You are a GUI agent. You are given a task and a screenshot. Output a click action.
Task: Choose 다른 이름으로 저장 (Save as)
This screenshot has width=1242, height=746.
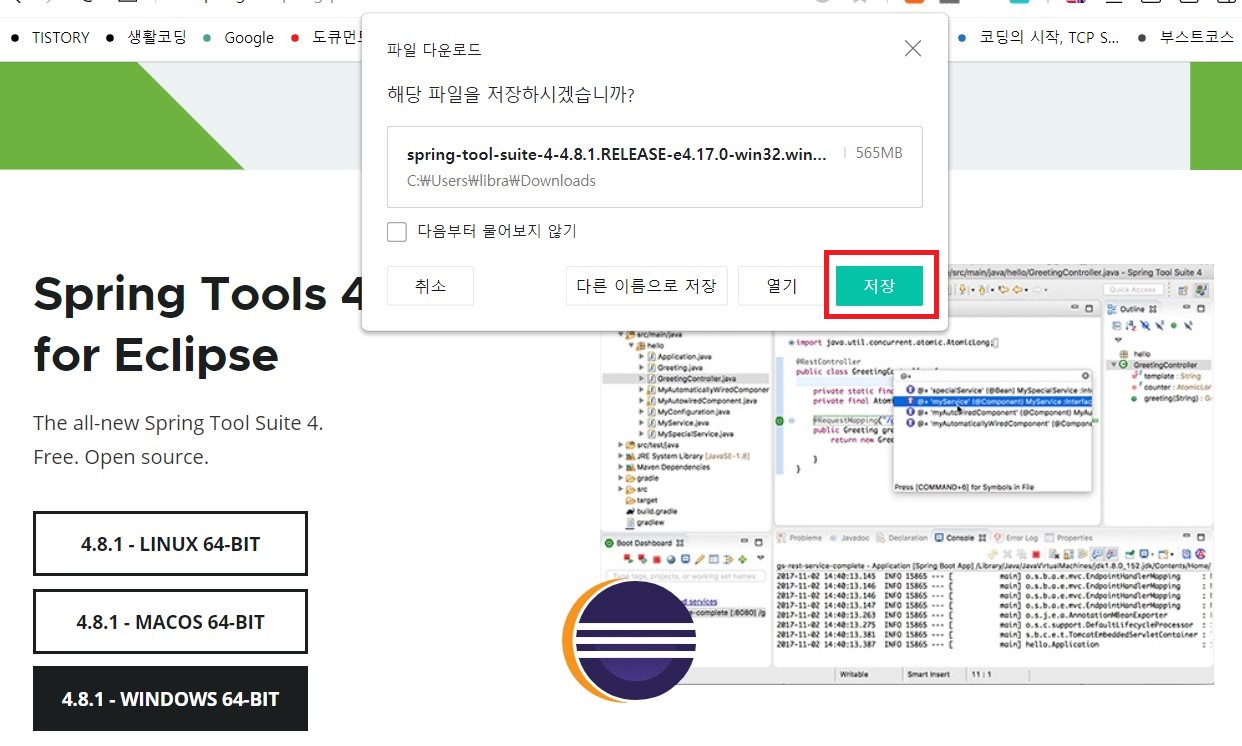tap(646, 286)
